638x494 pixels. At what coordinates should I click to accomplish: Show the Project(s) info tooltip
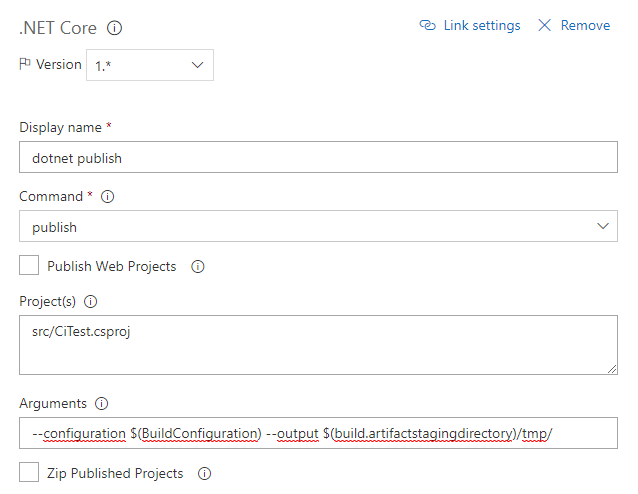(90, 302)
